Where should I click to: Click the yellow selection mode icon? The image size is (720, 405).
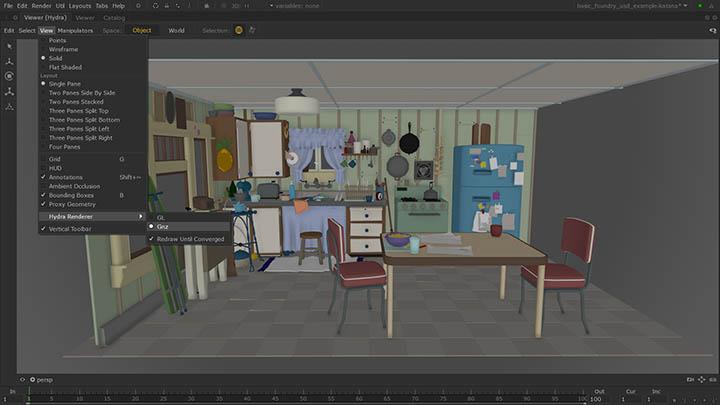coord(238,30)
